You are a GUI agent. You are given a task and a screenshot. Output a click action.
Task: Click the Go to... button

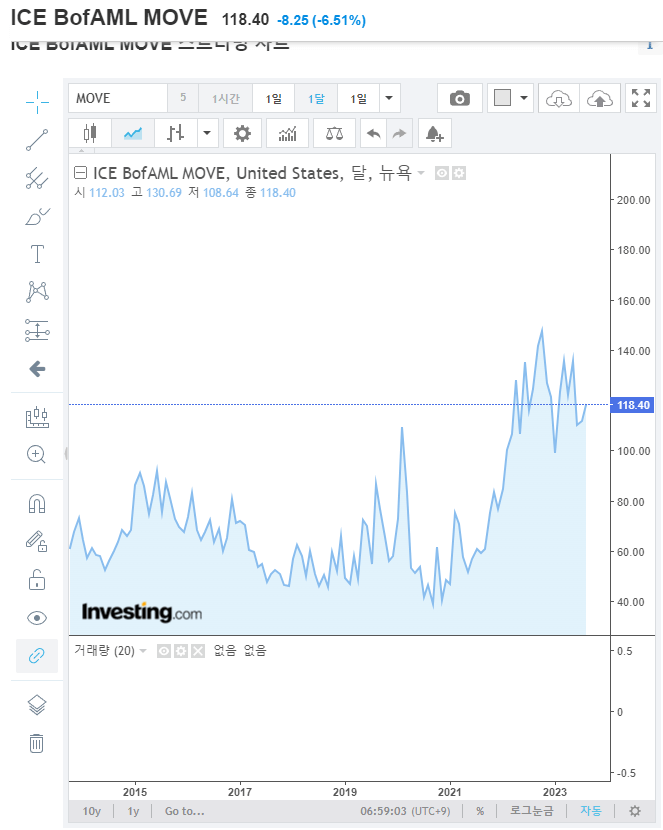[184, 811]
